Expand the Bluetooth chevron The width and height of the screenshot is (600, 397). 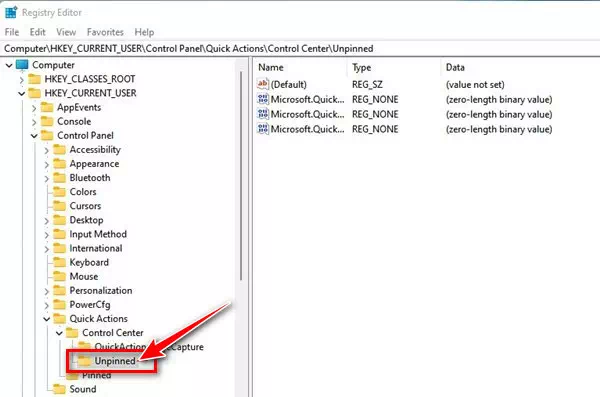tap(46, 178)
